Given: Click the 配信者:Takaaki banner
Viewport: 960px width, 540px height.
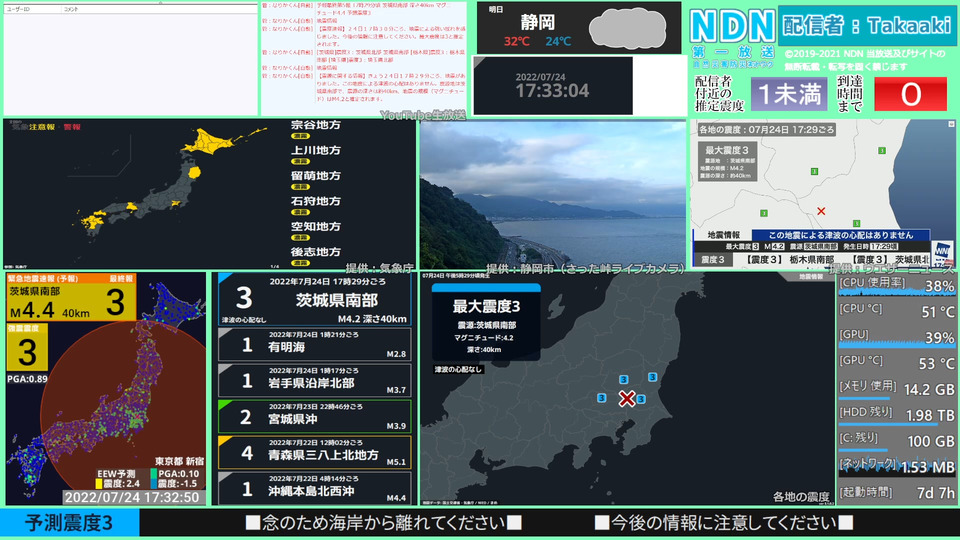Looking at the screenshot, I should point(867,25).
